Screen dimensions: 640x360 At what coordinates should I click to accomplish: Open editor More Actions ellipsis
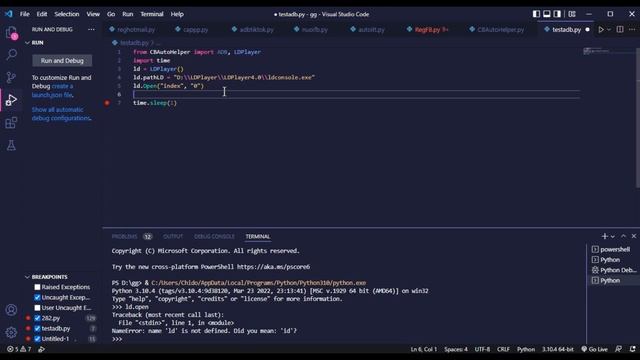coord(632,29)
